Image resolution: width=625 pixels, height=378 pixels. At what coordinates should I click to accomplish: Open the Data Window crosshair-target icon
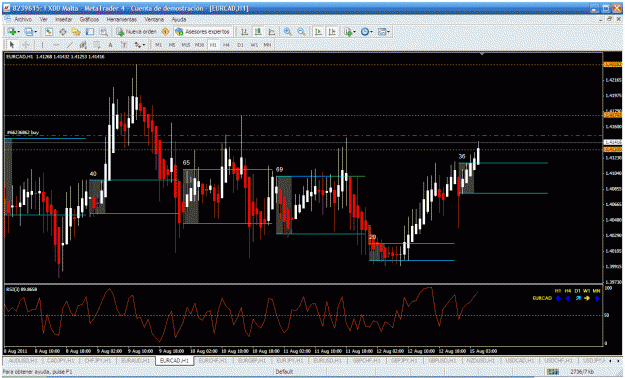pyautogui.click(x=63, y=32)
